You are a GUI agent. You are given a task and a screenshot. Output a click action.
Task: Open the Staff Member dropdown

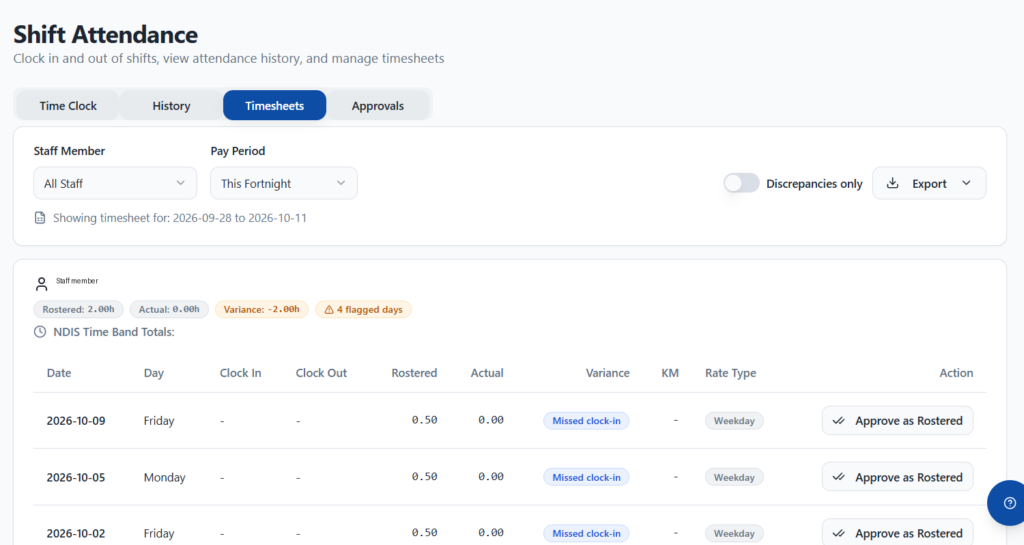point(115,183)
